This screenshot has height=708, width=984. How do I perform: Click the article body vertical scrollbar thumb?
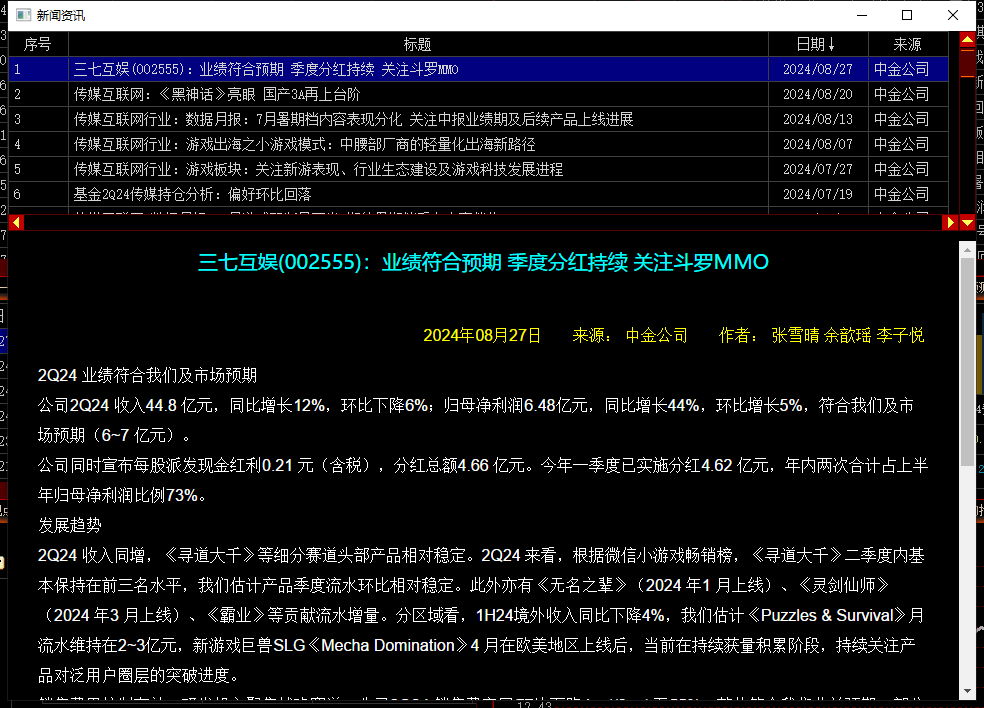[967, 360]
